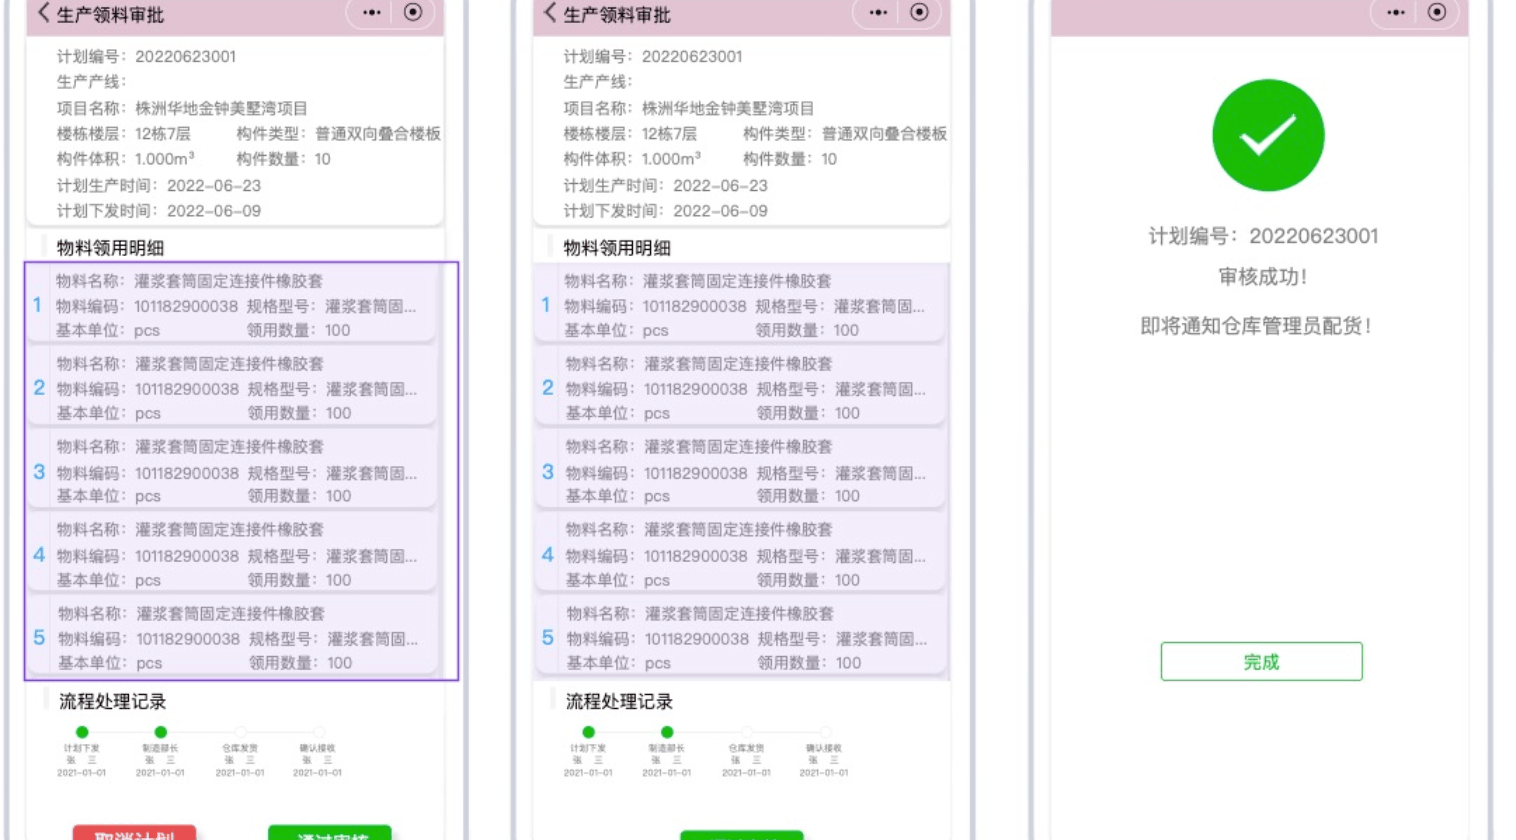The width and height of the screenshot is (1516, 840).
Task: Select the 确认接收 step dot on the middle screen
Action: pos(825,732)
